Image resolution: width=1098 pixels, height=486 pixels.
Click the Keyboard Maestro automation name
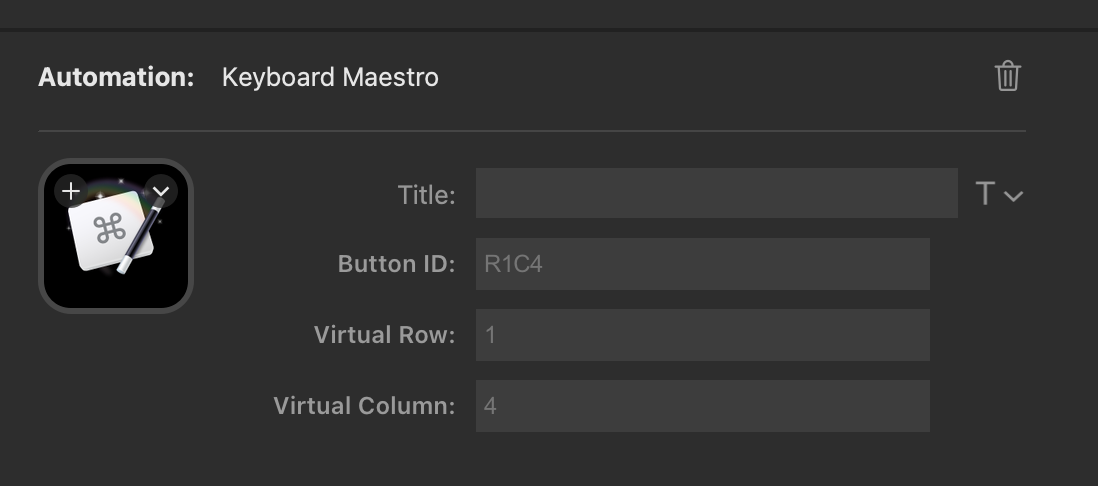tap(330, 76)
